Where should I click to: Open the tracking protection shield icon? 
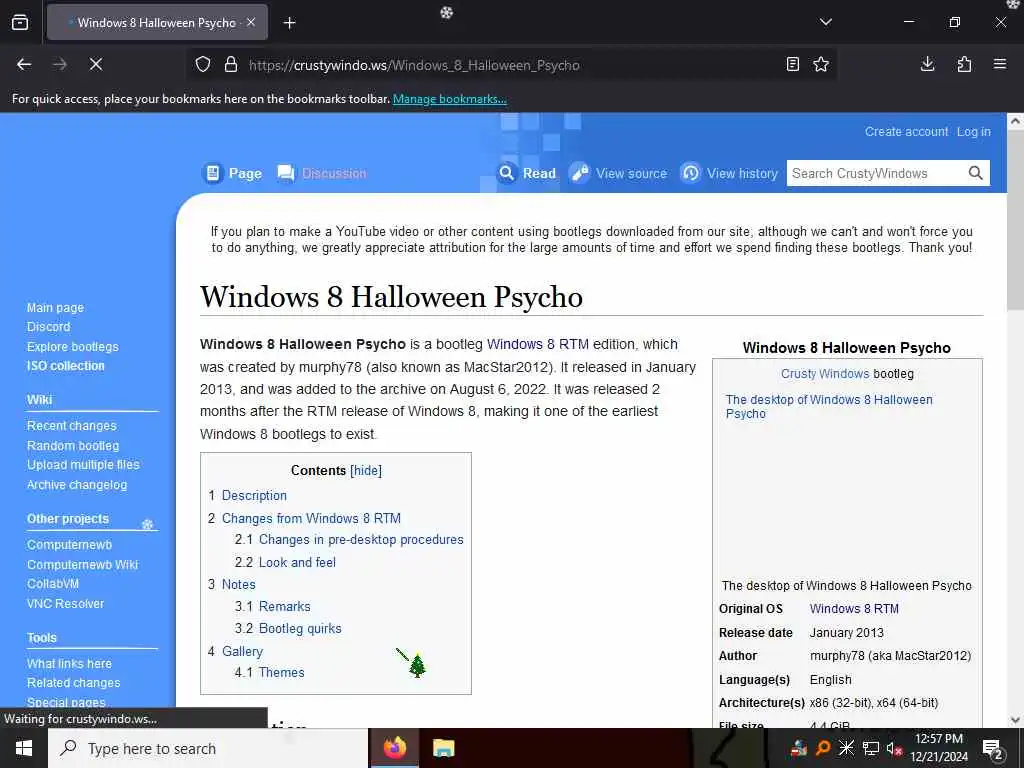tap(203, 65)
